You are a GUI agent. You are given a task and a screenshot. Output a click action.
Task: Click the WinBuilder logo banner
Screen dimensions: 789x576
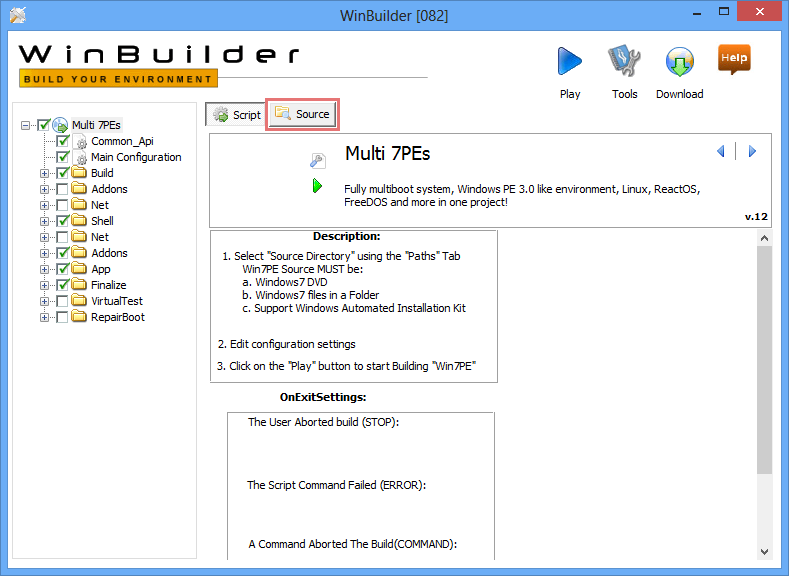(x=159, y=66)
